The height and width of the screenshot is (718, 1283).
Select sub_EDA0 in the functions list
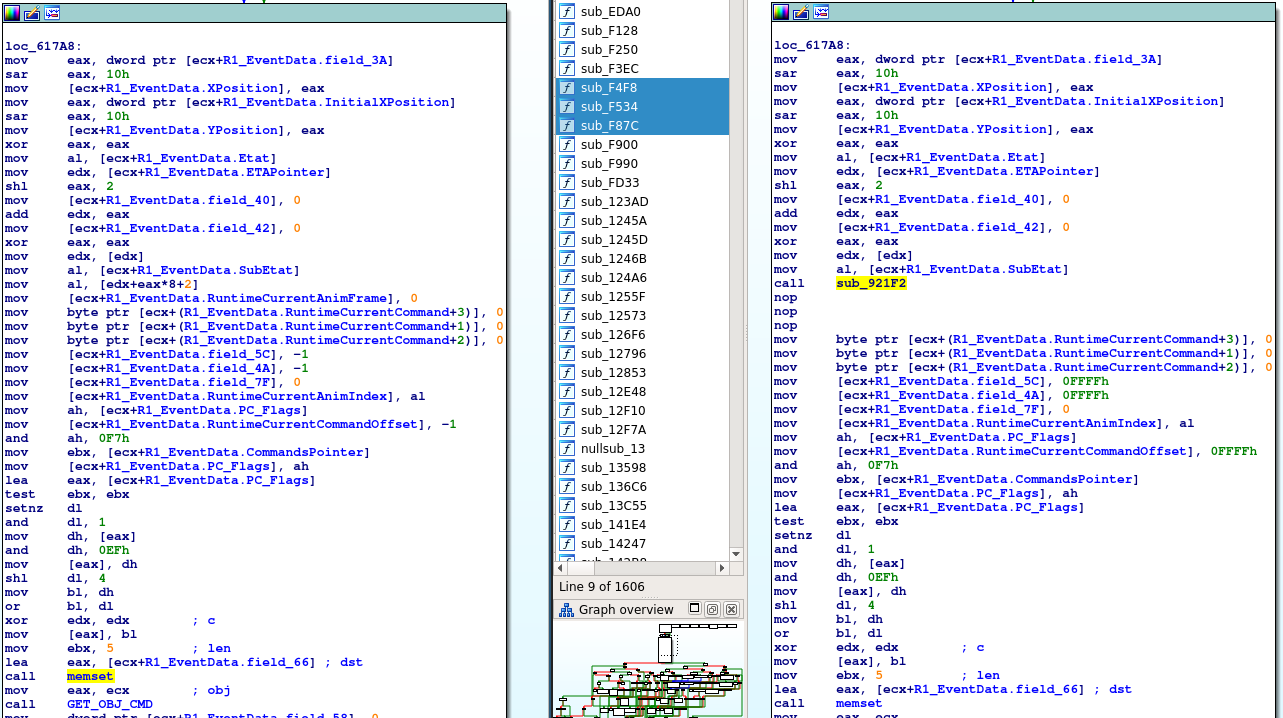tap(610, 12)
